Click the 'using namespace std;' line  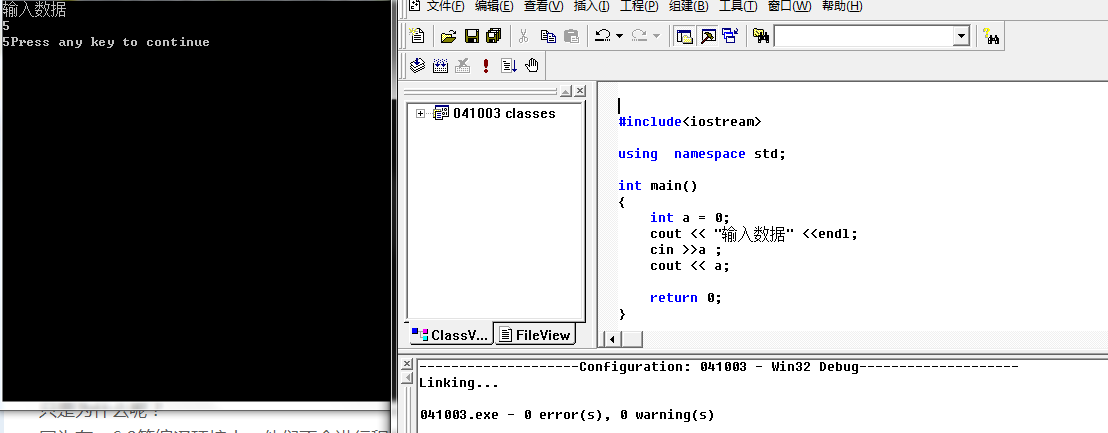(x=702, y=153)
